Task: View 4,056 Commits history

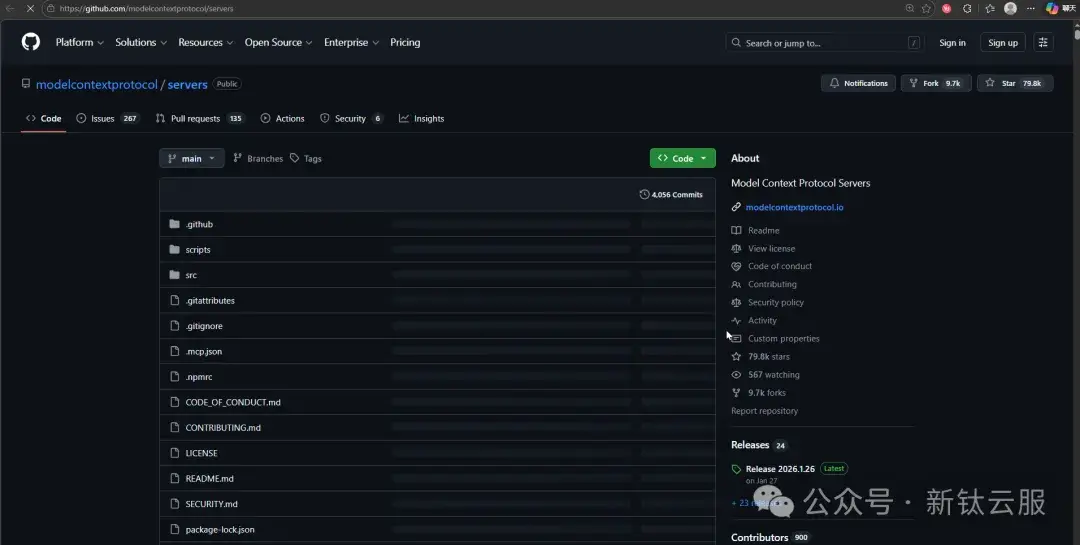Action: [671, 195]
